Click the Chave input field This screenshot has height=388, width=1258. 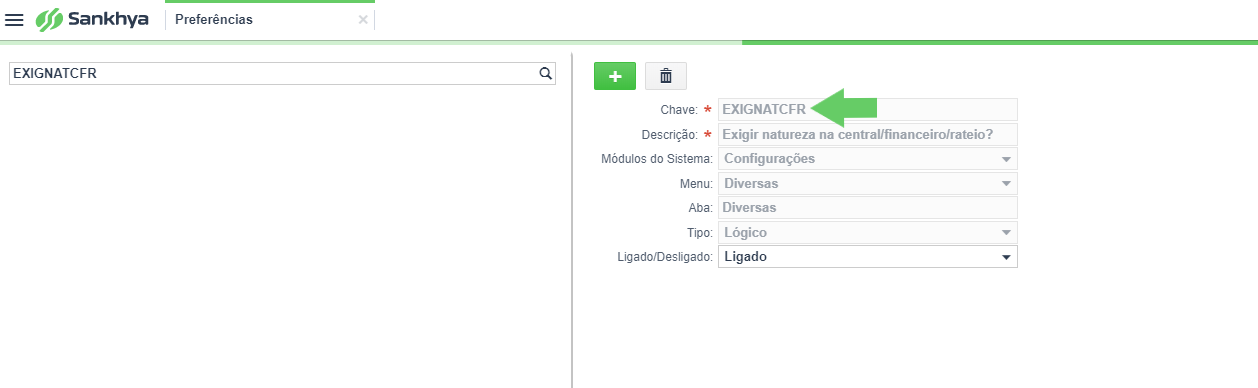(867, 109)
